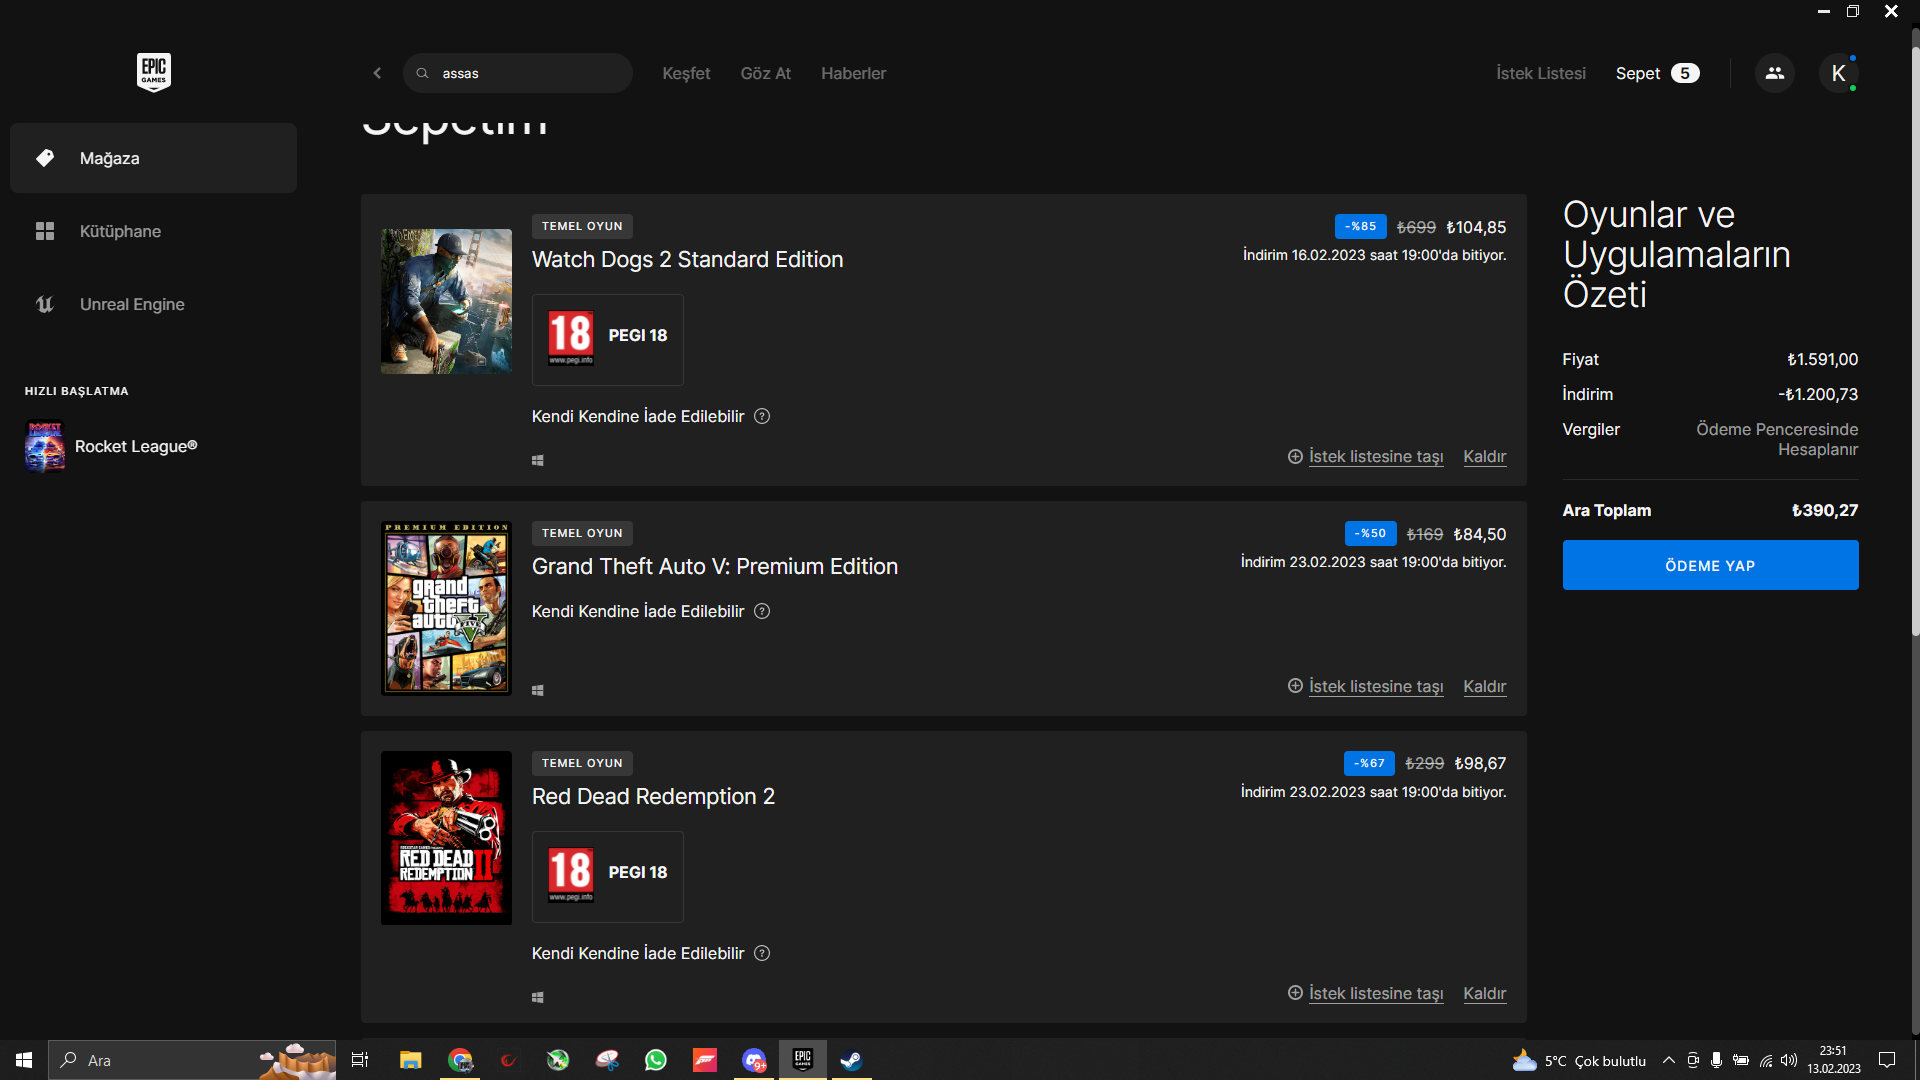This screenshot has height=1080, width=1920.
Task: Click the search magnifier icon
Action: (423, 73)
